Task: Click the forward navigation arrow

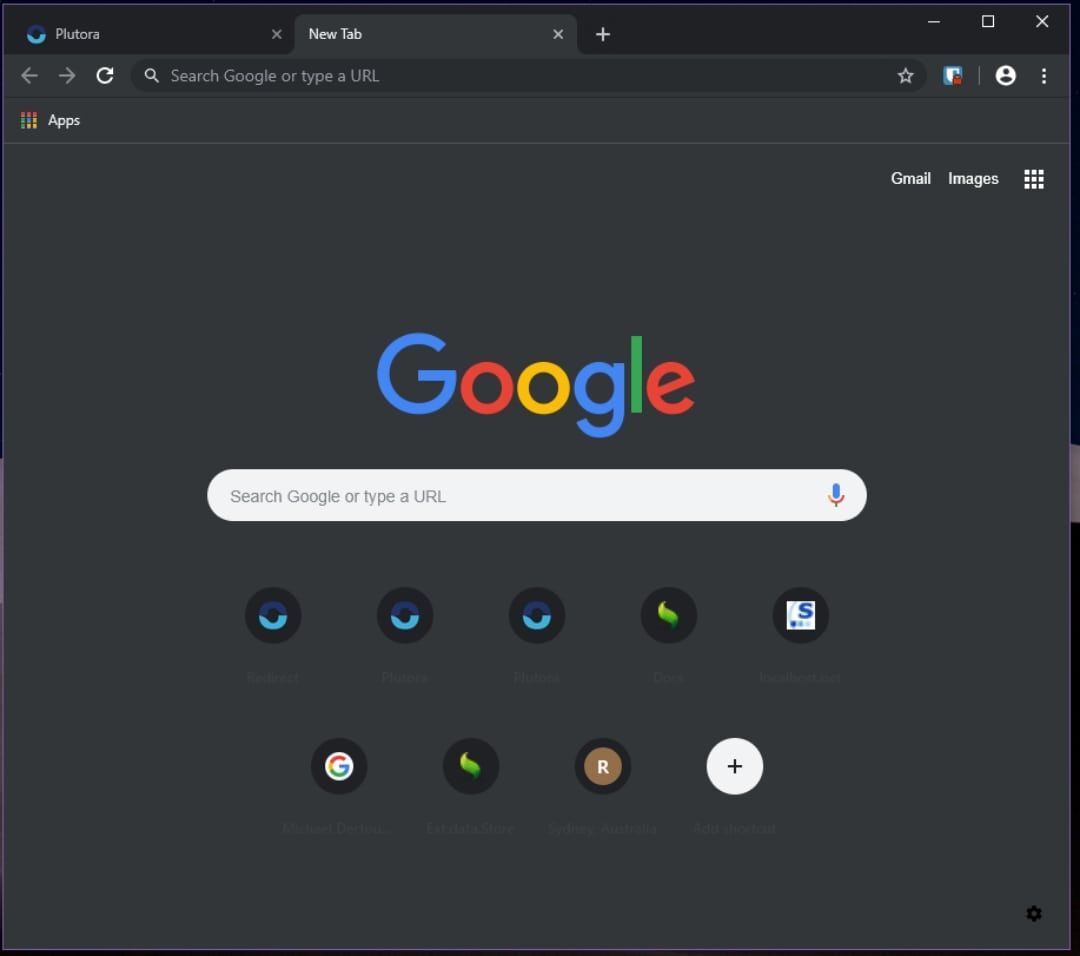Action: [x=66, y=75]
